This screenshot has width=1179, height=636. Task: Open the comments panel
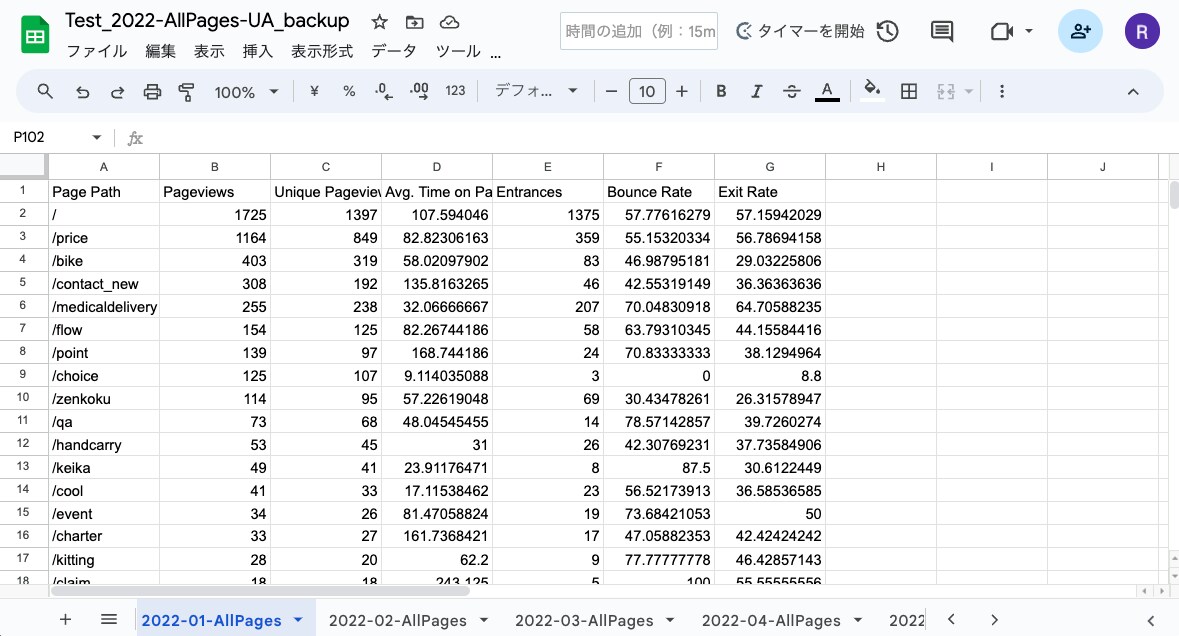click(941, 31)
